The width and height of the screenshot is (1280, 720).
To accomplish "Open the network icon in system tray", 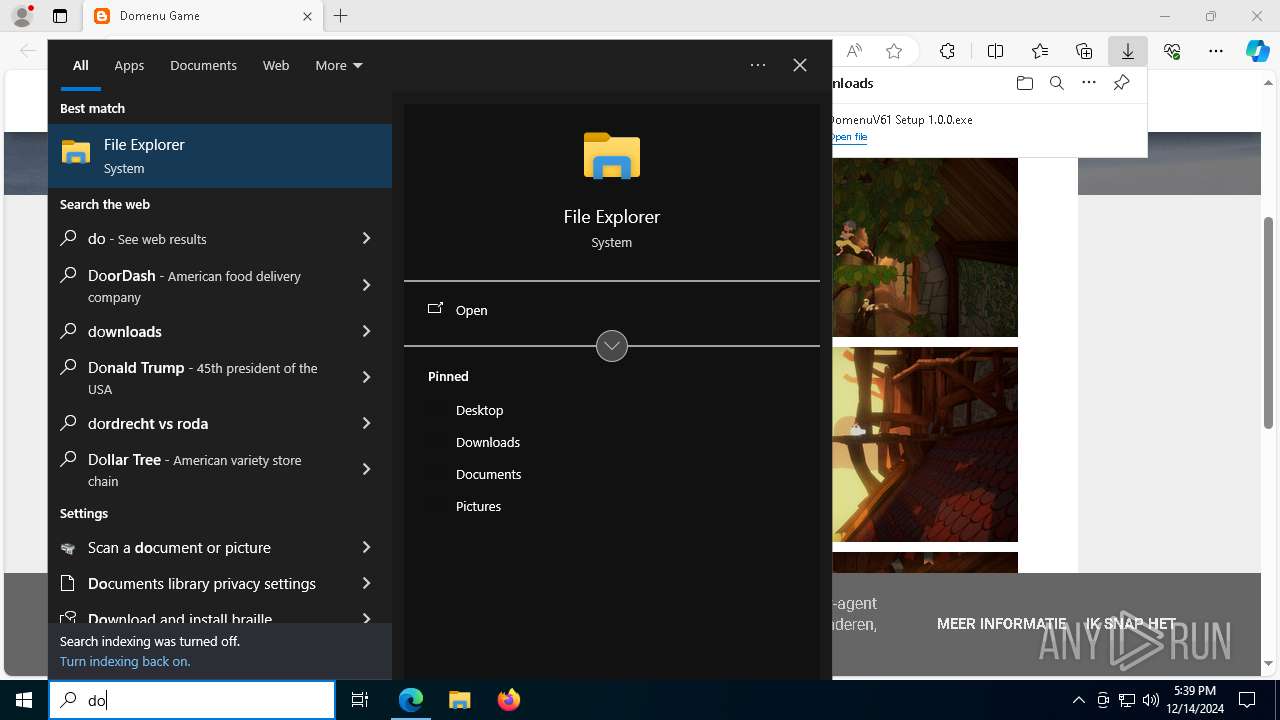I will coord(1126,700).
